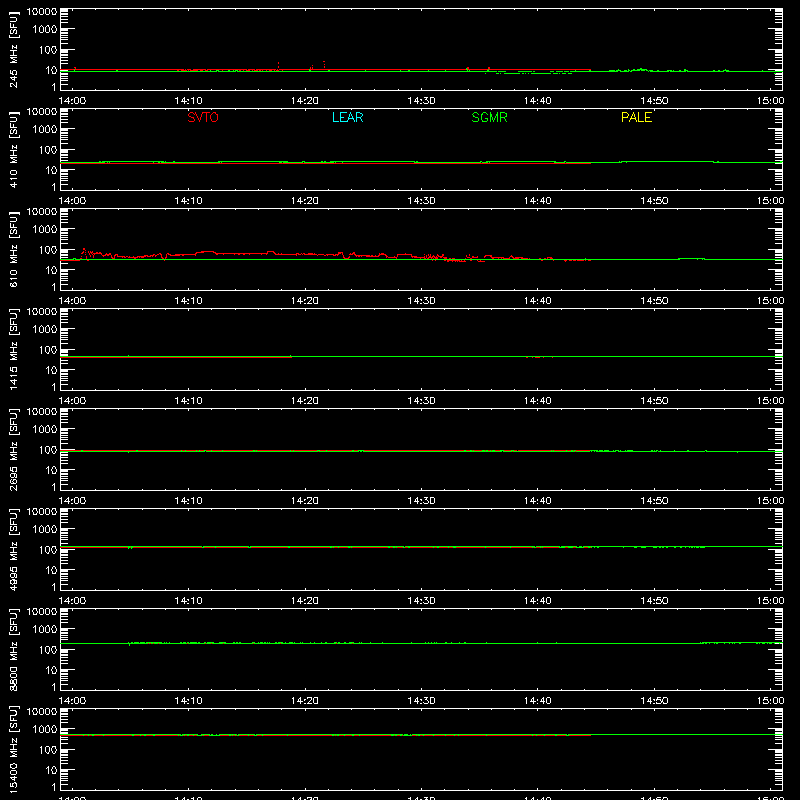Click 15:00 tick label below 1415 MHz panel
Image resolution: width=800 pixels, height=800 pixels.
pyautogui.click(x=770, y=401)
